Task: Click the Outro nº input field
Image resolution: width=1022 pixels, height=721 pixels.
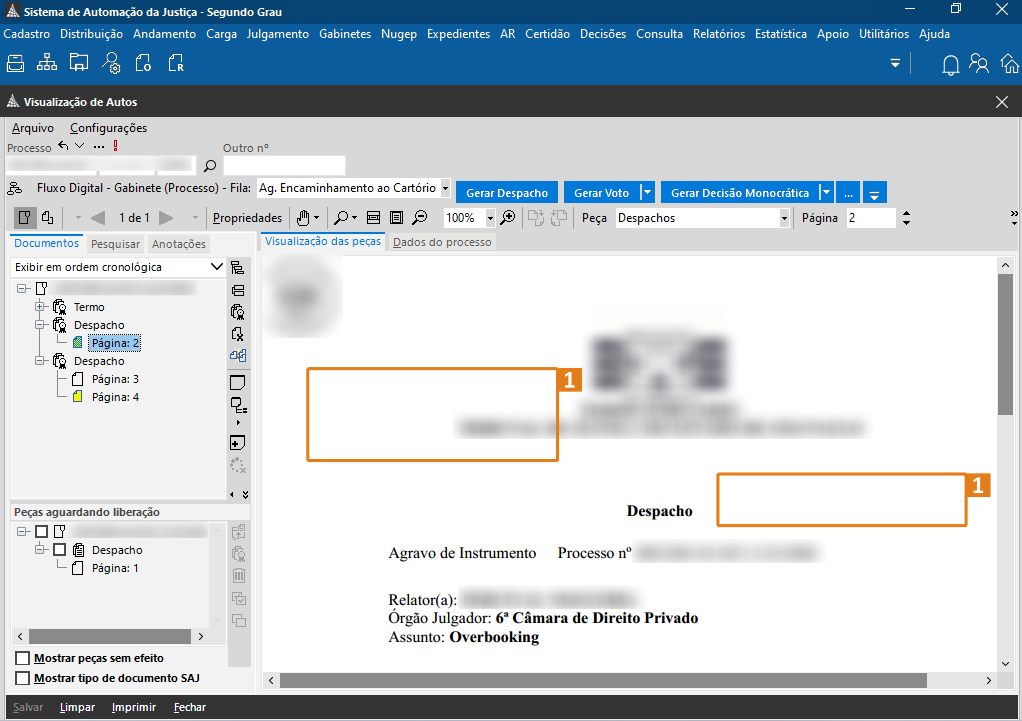Action: 284,166
